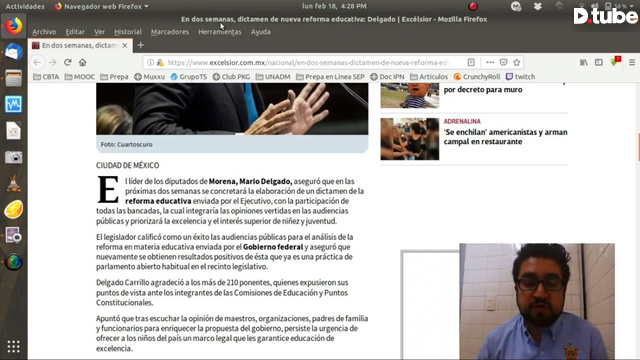The height and width of the screenshot is (360, 640).
Task: Close the 'En dos semanas' tab
Action: click(x=125, y=45)
